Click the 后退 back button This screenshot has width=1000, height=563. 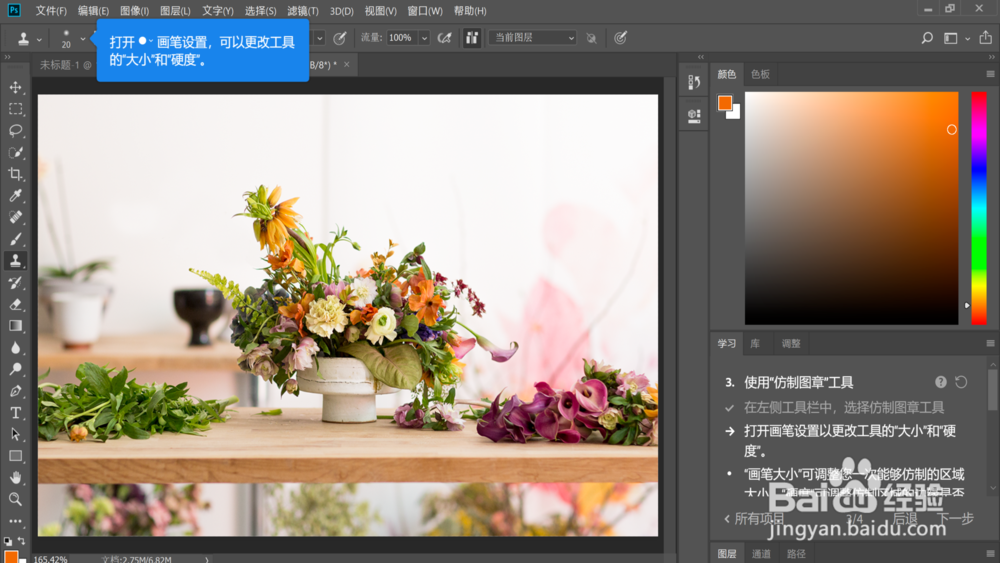[904, 518]
